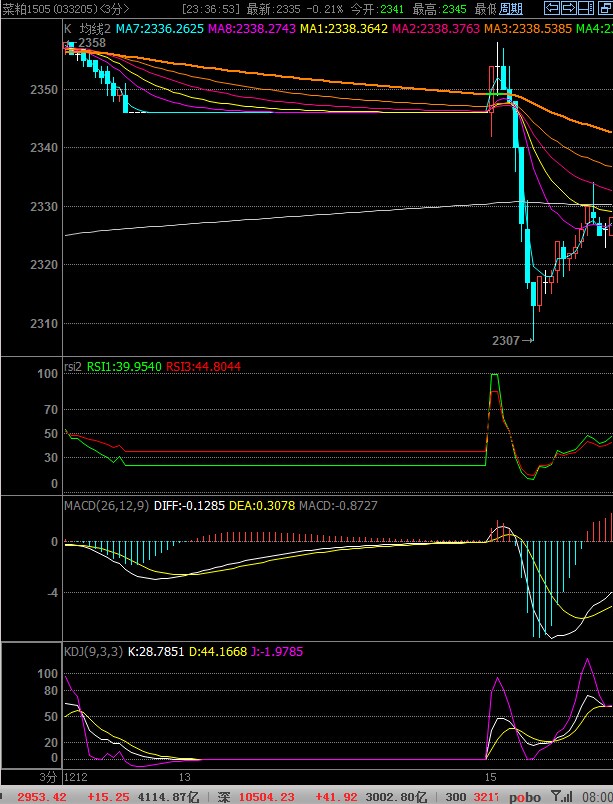This screenshot has width=613, height=804.
Task: Open the 周期 period selector
Action: click(x=510, y=9)
